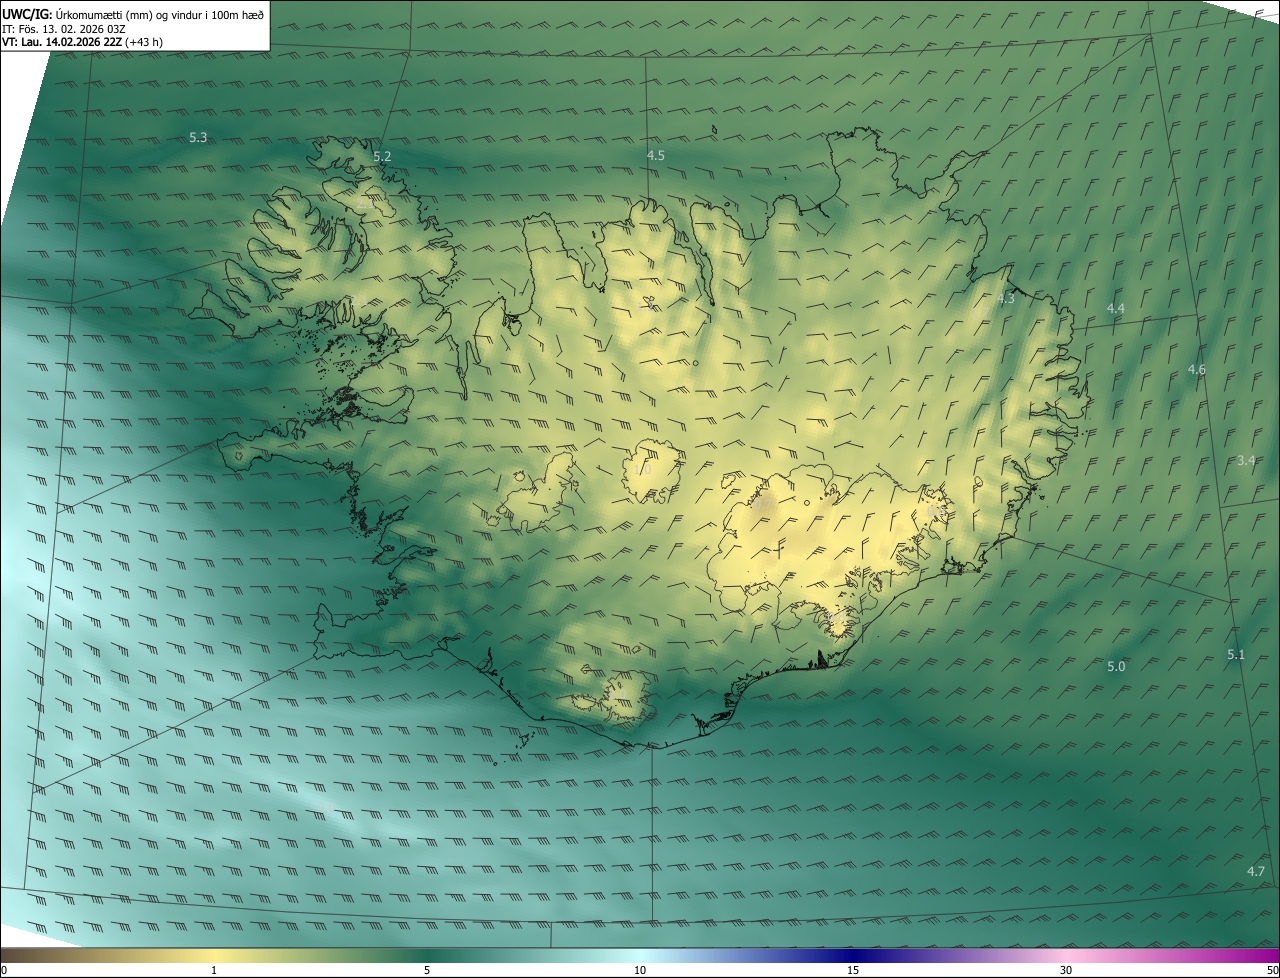Click the 5.0 value label on map
1280x978 pixels.
(1116, 666)
